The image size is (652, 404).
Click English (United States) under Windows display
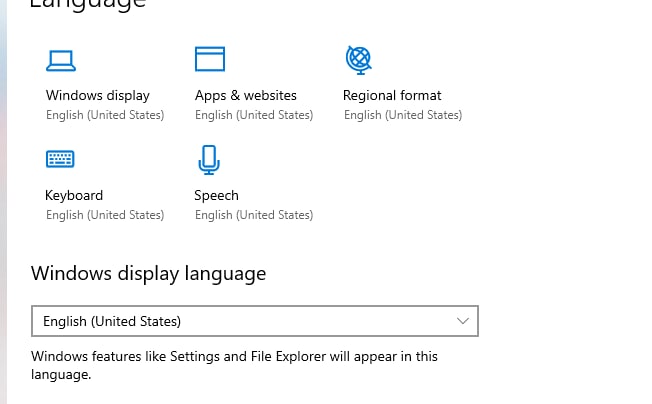pos(105,115)
